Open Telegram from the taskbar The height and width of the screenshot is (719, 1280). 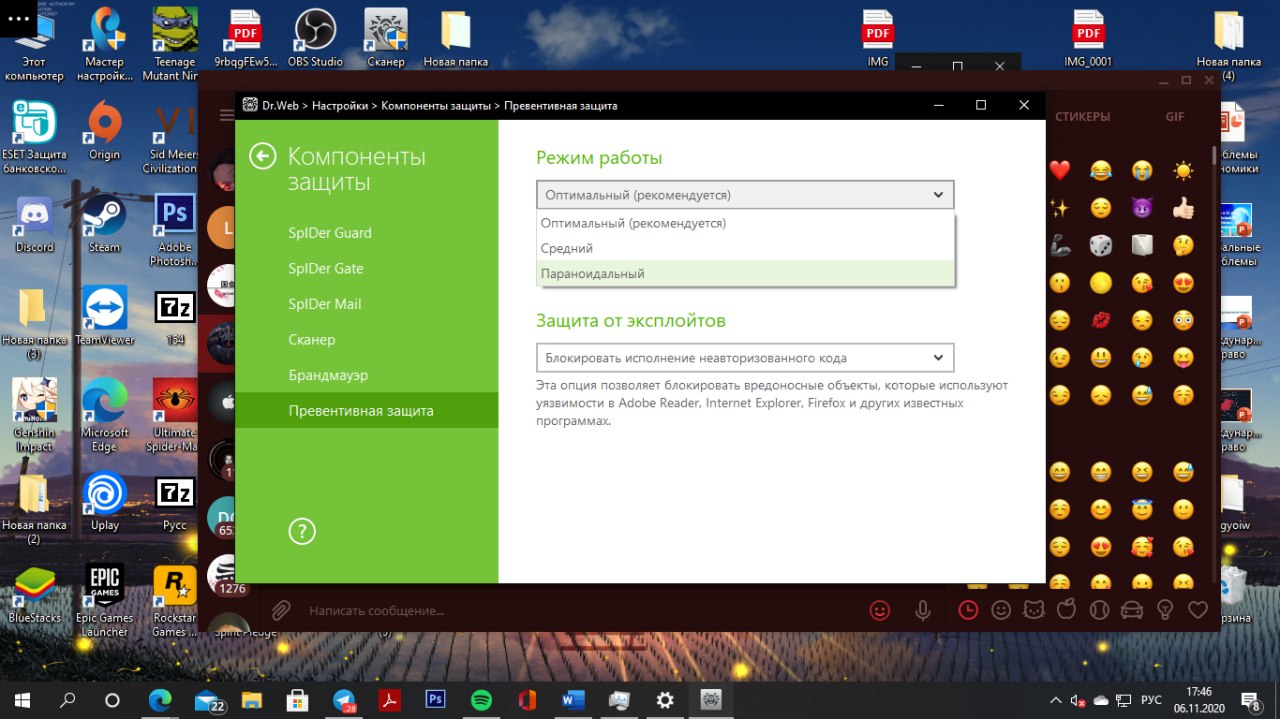pyautogui.click(x=345, y=699)
